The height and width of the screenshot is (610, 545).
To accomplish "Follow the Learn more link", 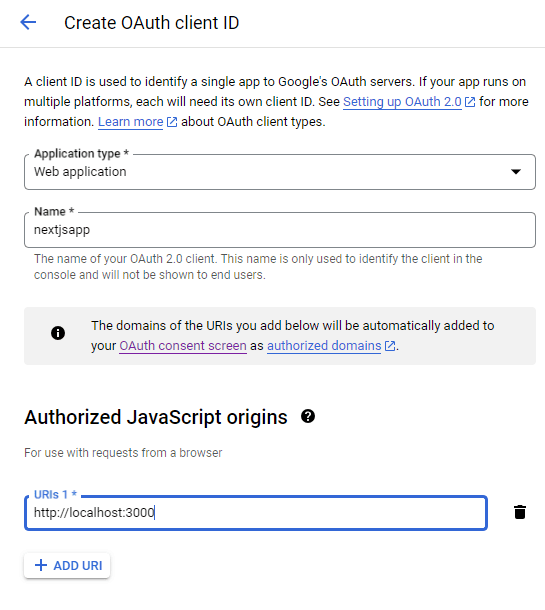I will tap(130, 122).
